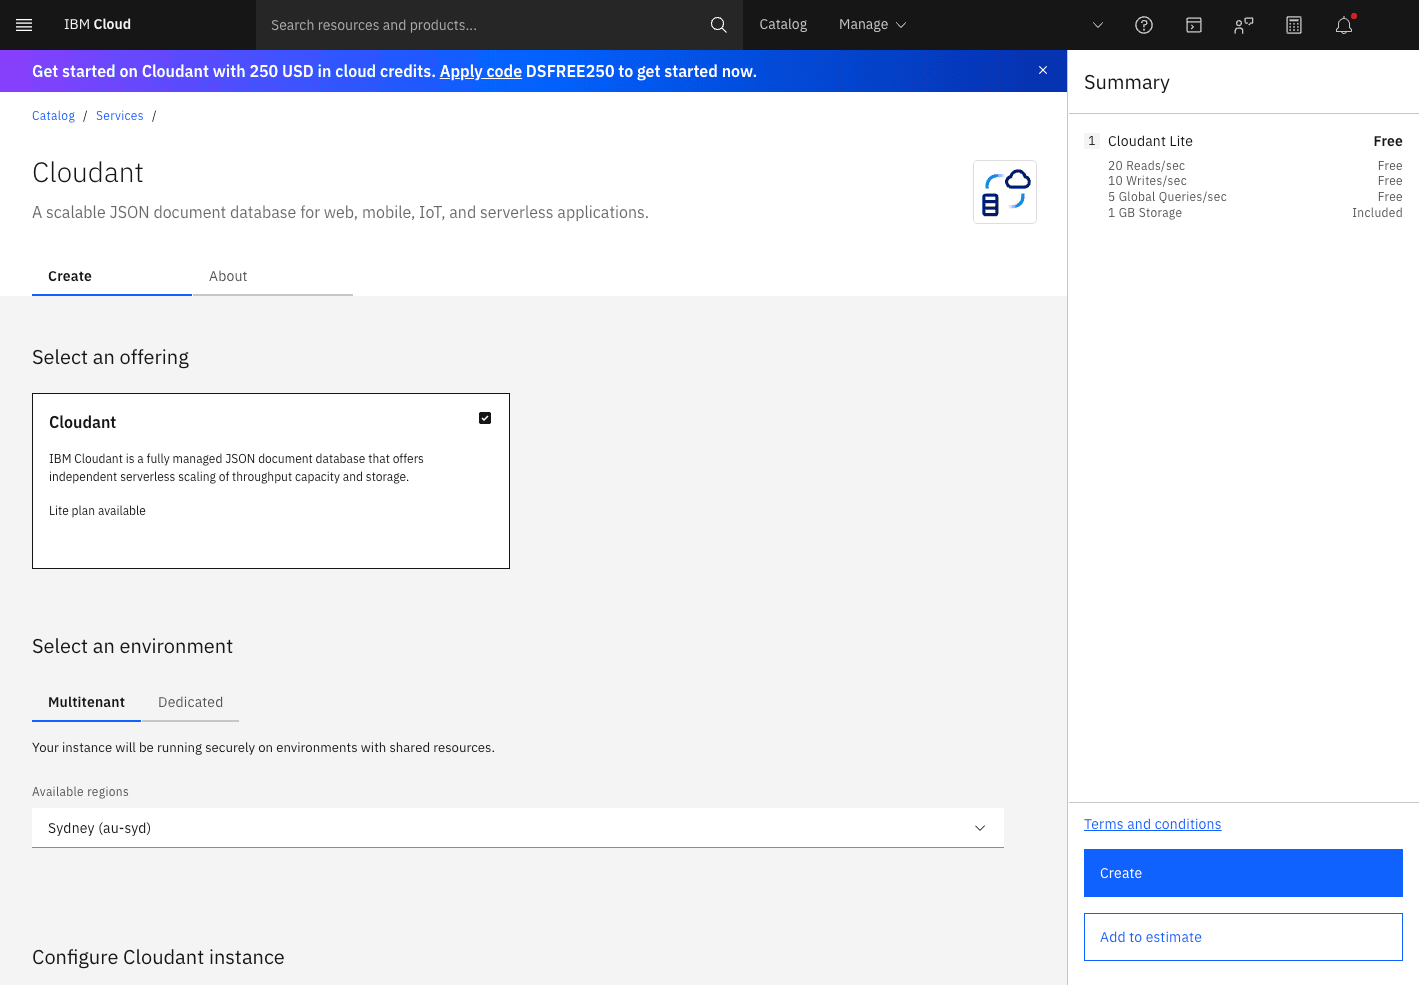The image size is (1419, 985).
Task: Click the blue Create button
Action: 1243,873
